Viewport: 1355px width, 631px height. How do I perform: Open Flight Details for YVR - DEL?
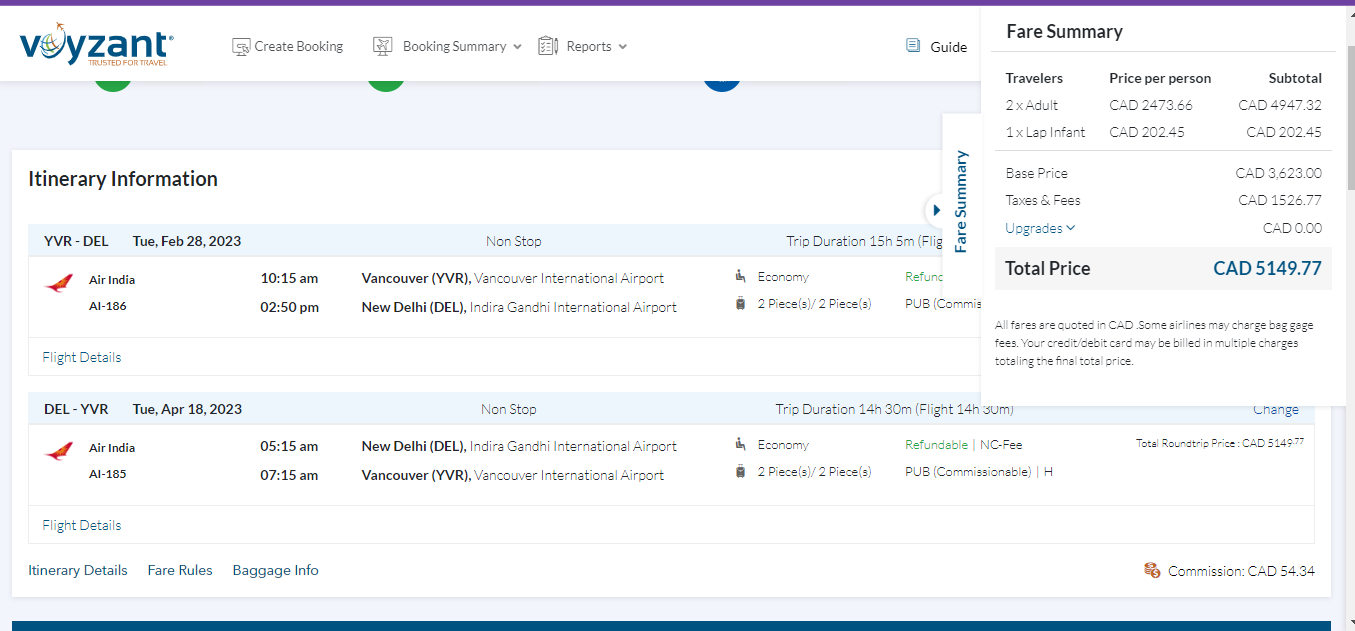tap(82, 357)
